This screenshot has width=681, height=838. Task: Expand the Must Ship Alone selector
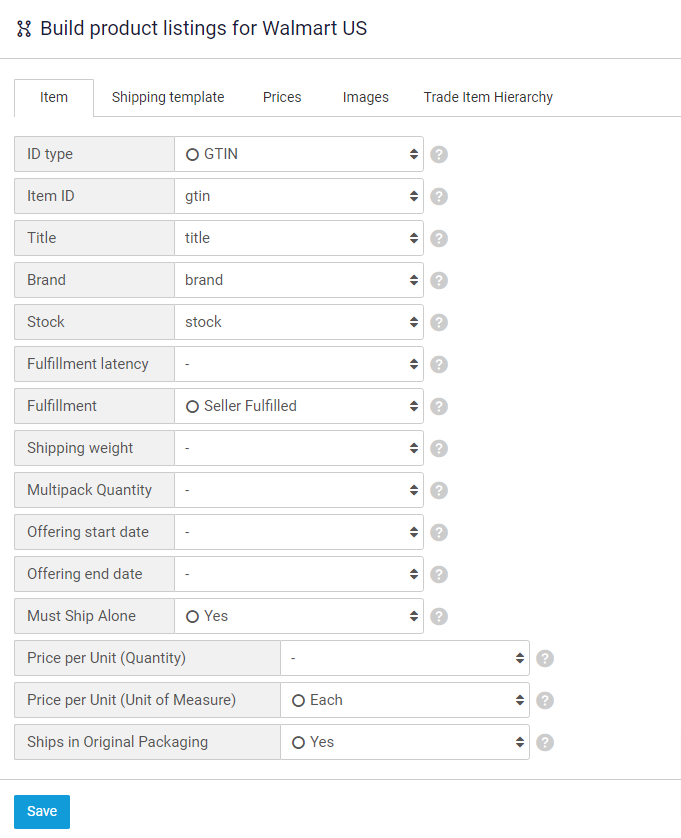pyautogui.click(x=299, y=616)
